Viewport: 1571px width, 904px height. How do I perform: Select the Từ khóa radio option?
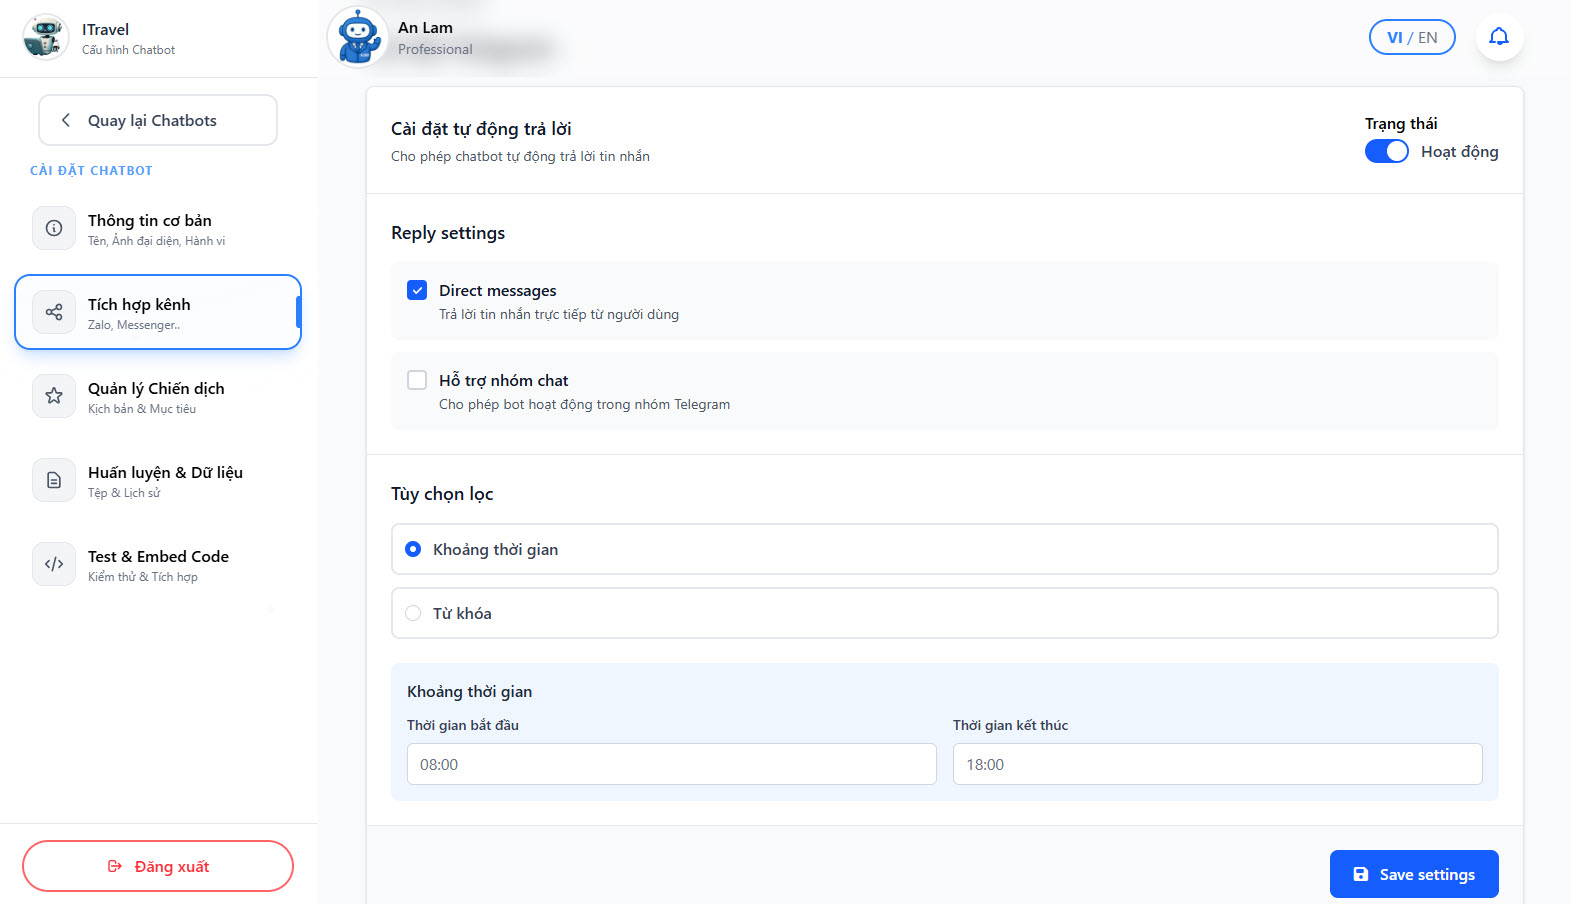pos(413,613)
